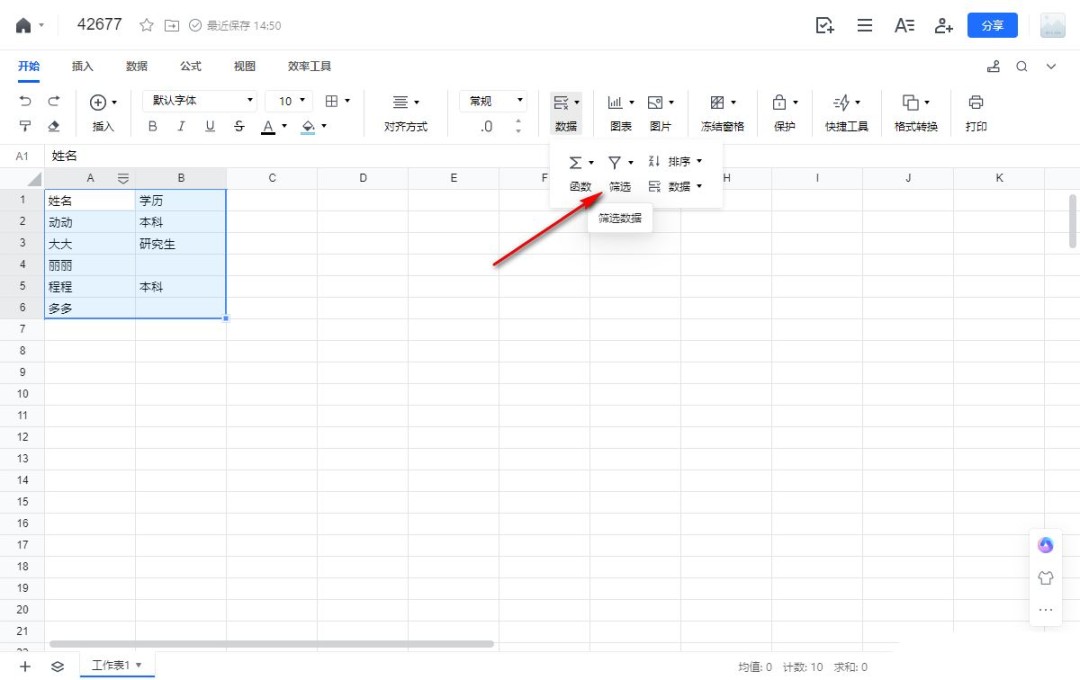Toggle strikethrough formatting

tap(239, 126)
